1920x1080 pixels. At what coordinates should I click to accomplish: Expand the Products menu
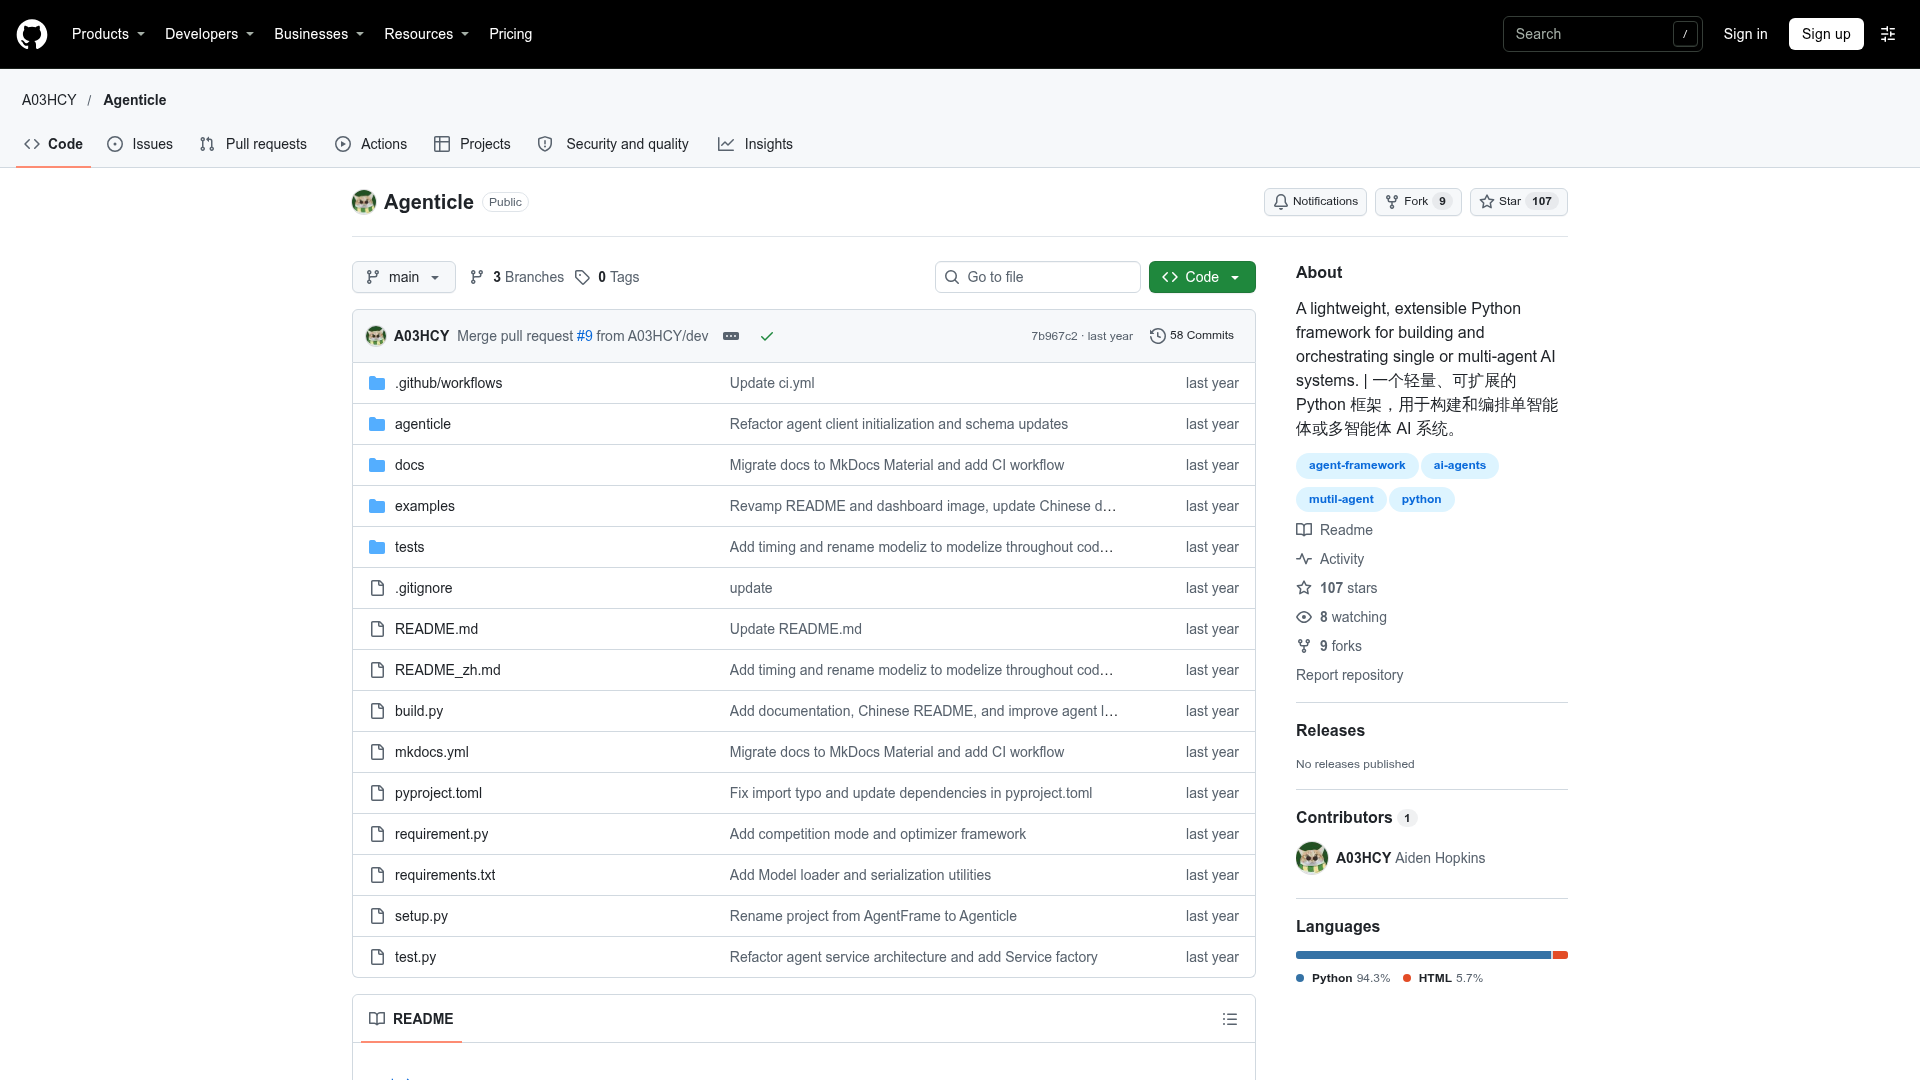coord(109,34)
